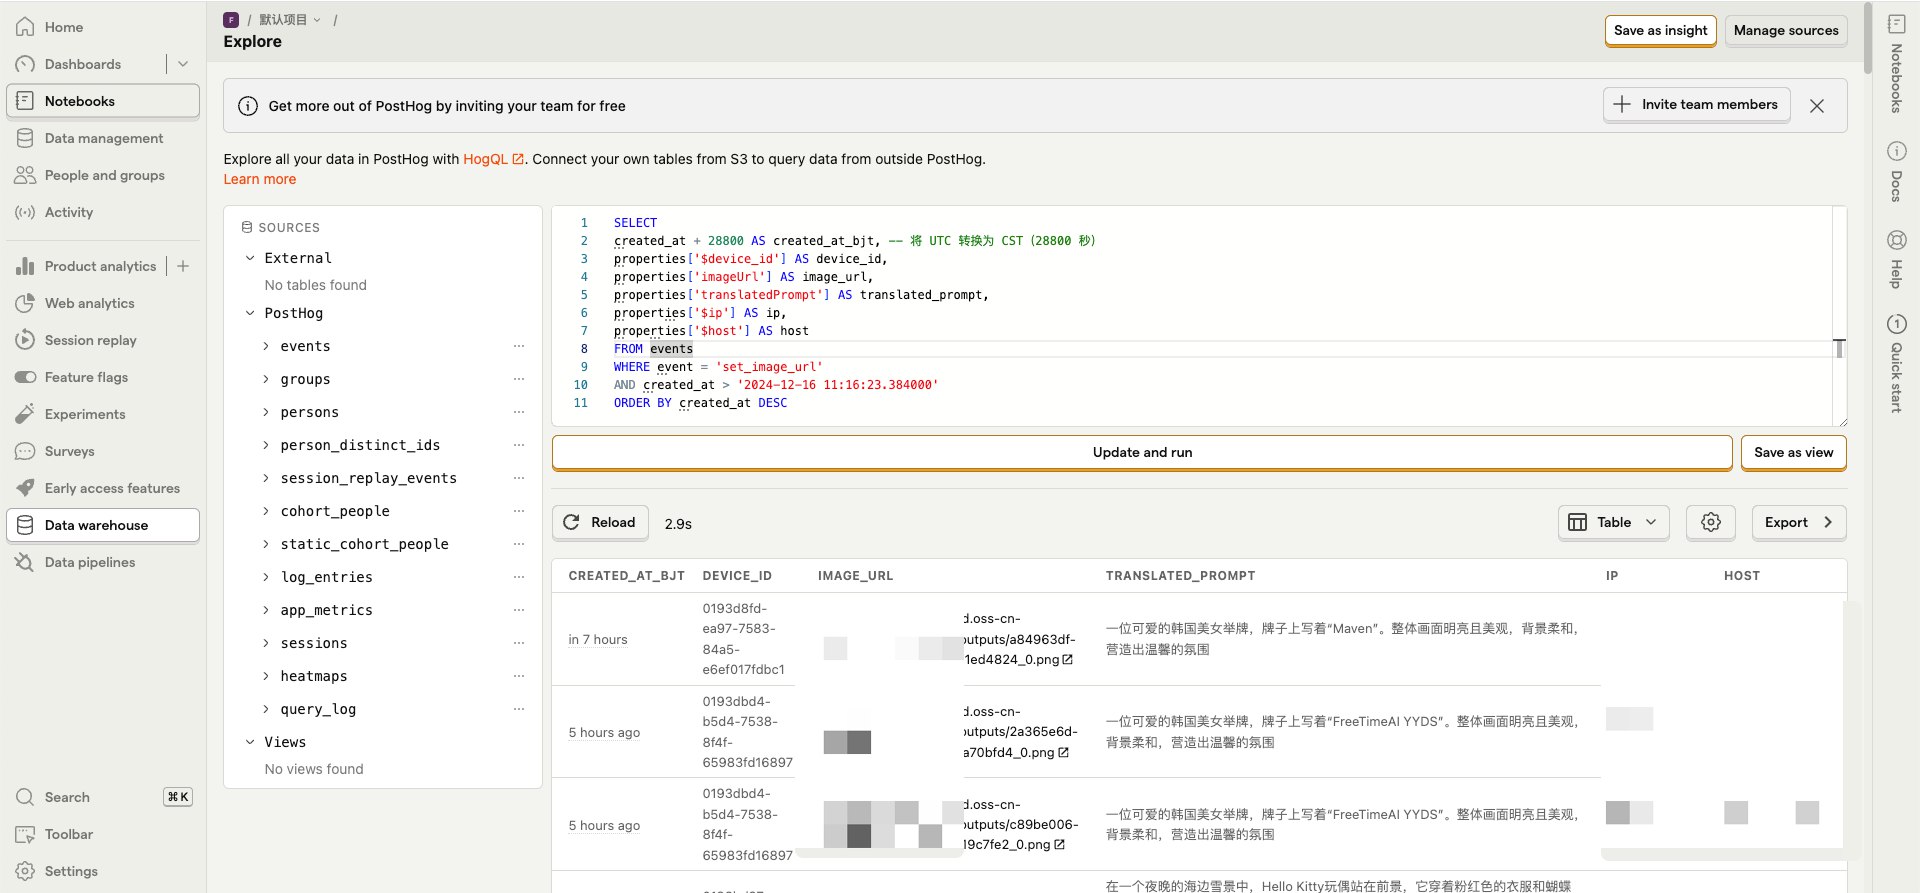Open Feature flags in sidebar

pos(86,377)
